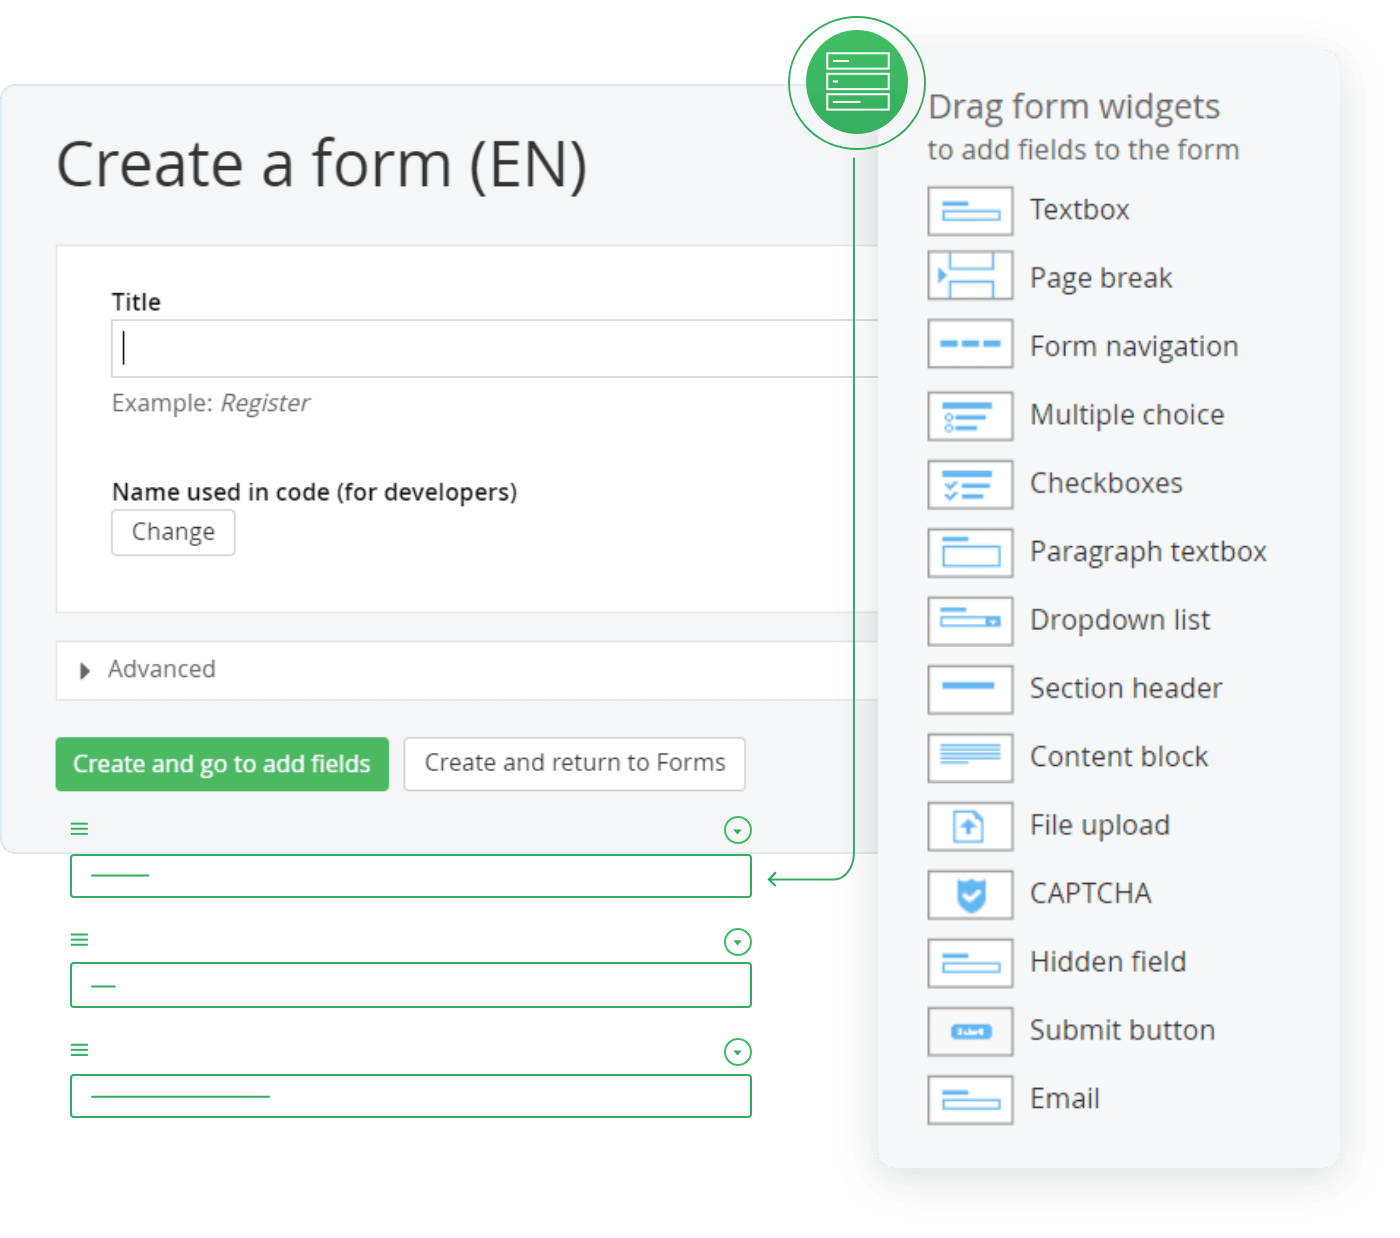Open the first field's circular dropdown arrow
The height and width of the screenshot is (1238, 1400).
(737, 830)
